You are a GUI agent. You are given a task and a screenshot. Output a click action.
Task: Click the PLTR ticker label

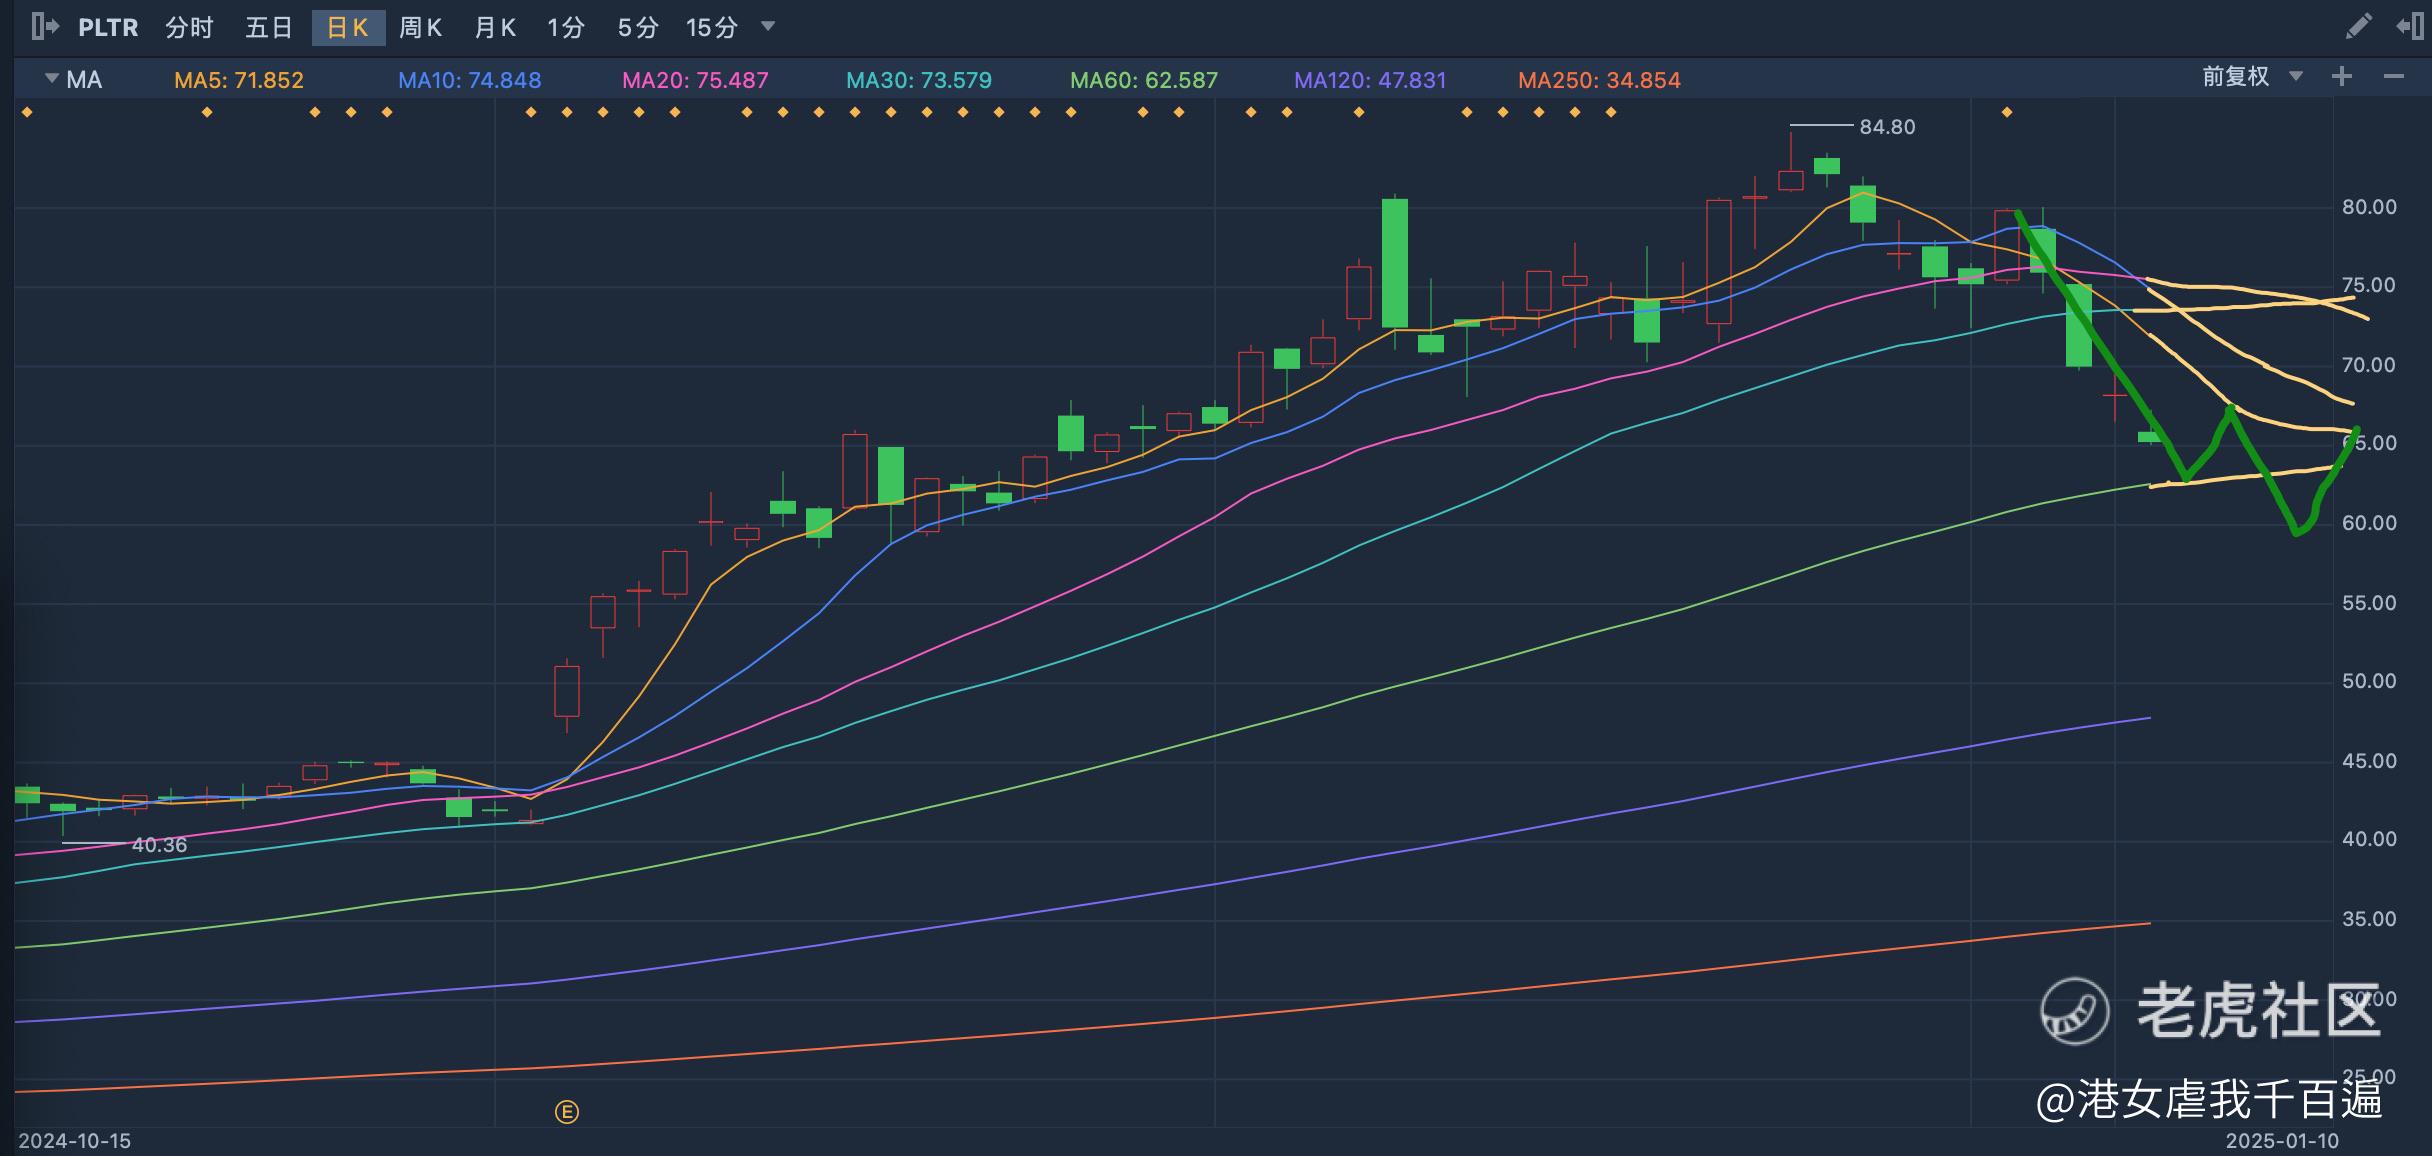click(108, 28)
